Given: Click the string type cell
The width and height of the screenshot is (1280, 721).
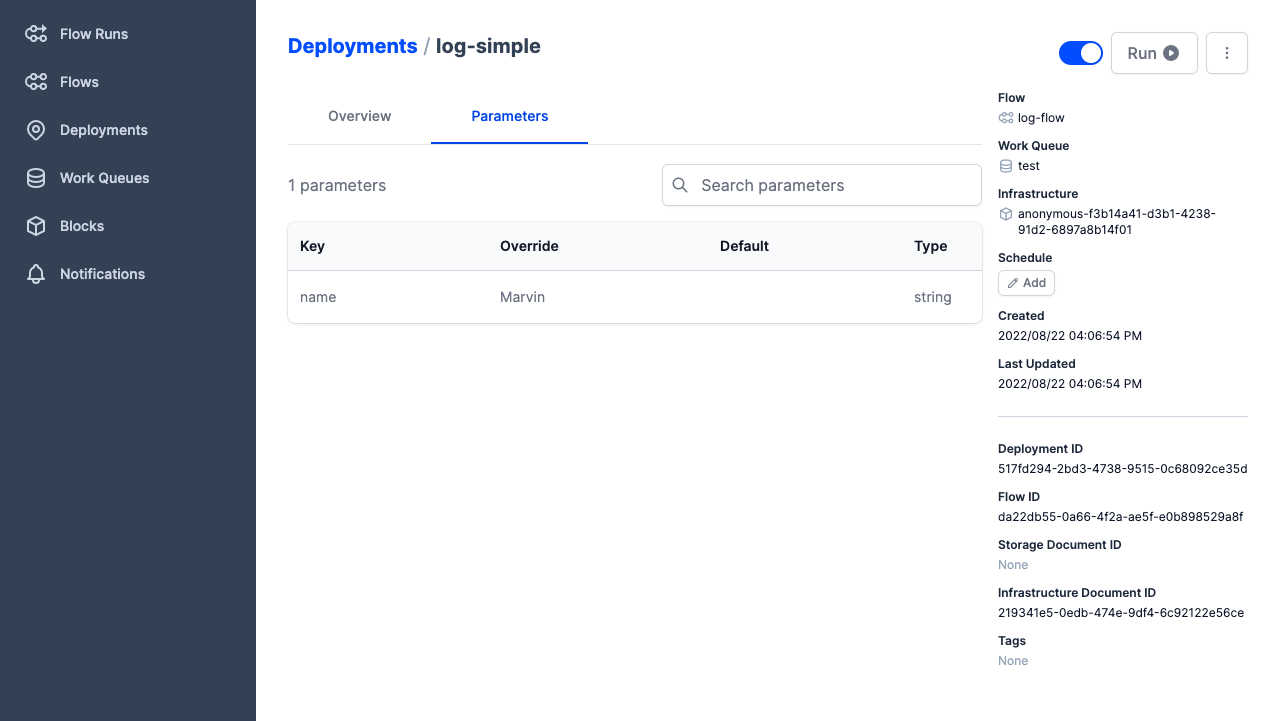Looking at the screenshot, I should coord(933,297).
